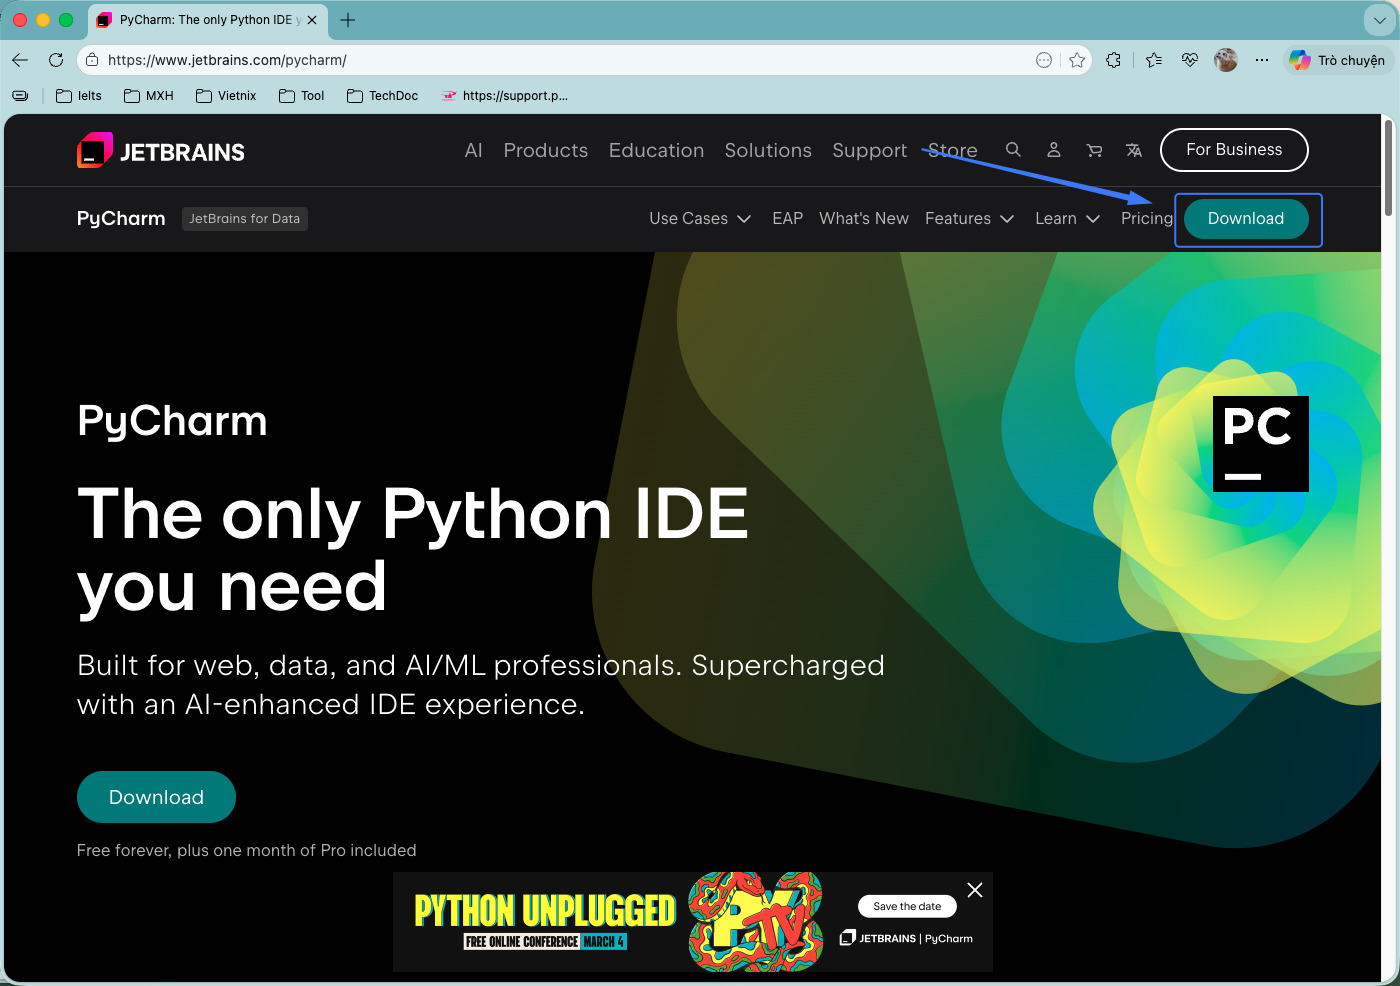This screenshot has height=986, width=1400.
Task: Click the browser address bar URL
Action: 227,60
